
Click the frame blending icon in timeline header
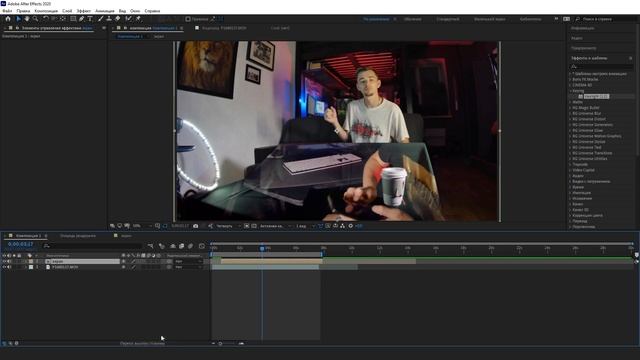(182, 246)
